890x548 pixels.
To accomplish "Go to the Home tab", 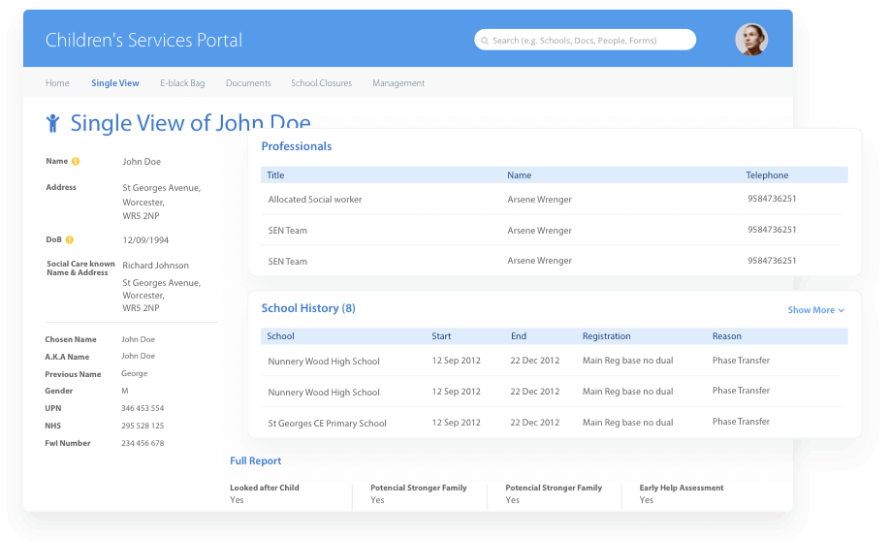I will coord(57,83).
